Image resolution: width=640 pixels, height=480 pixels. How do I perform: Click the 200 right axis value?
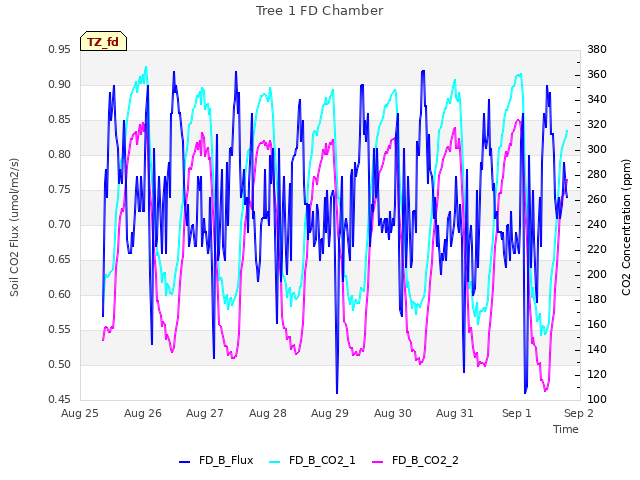[x=597, y=275]
